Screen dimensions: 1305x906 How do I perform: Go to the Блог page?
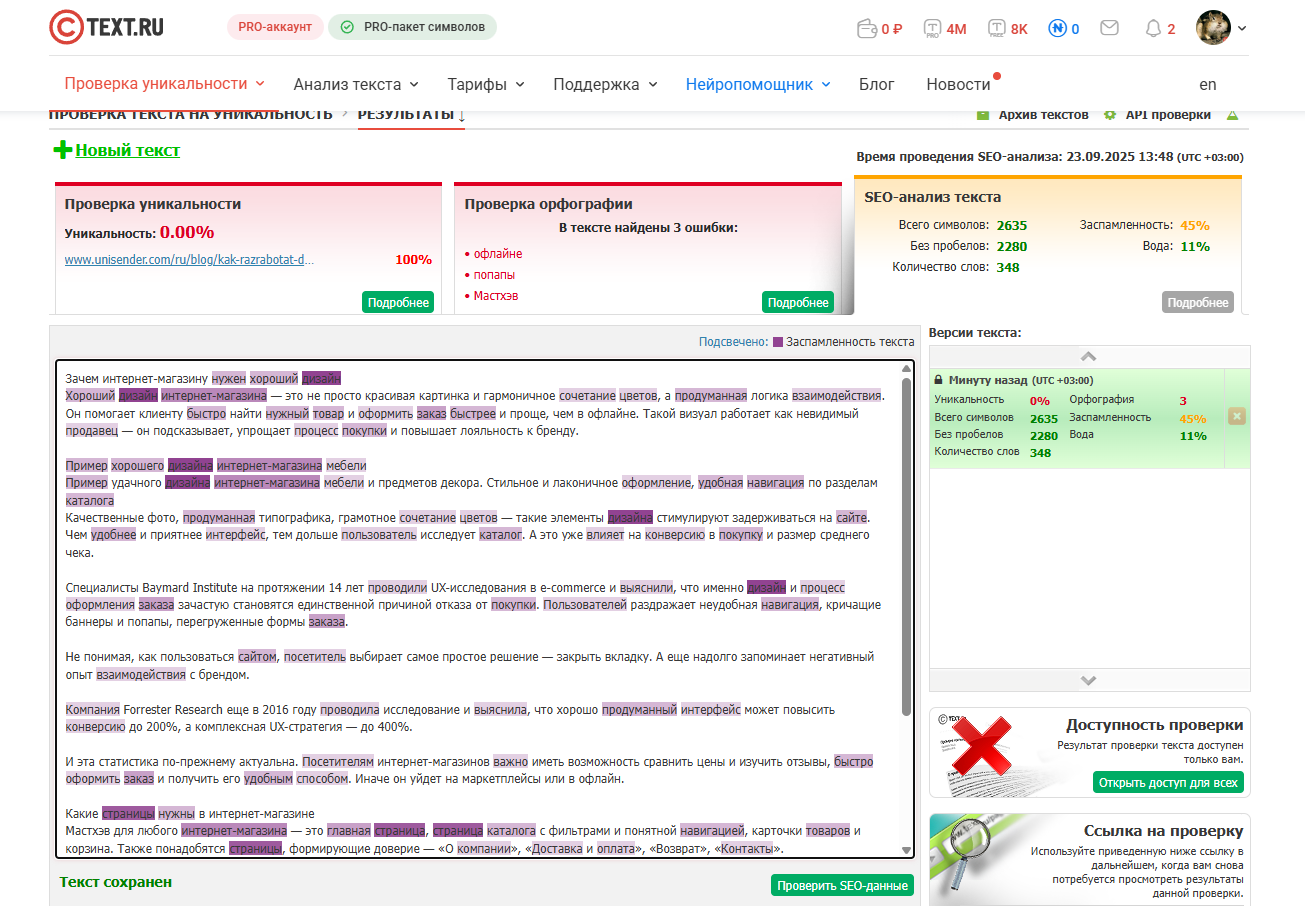click(877, 84)
